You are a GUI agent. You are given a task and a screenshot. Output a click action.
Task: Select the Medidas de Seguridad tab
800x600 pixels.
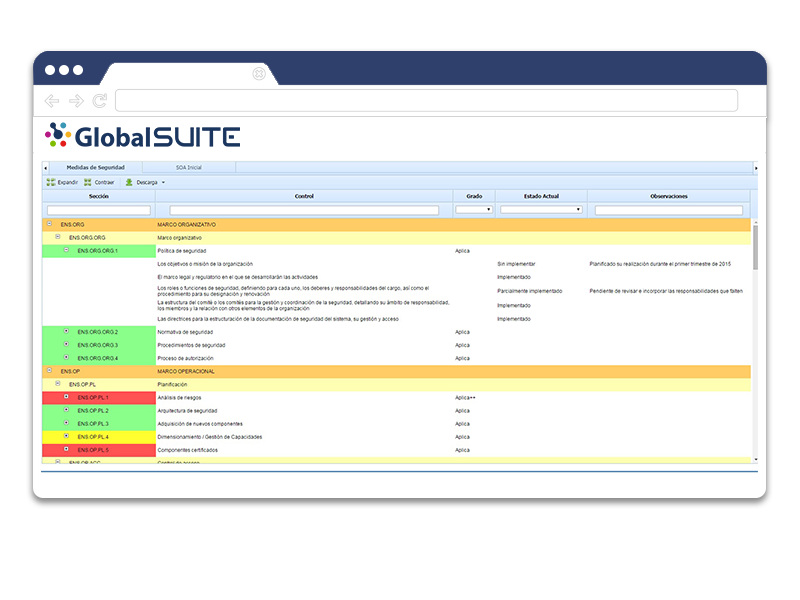coord(95,167)
